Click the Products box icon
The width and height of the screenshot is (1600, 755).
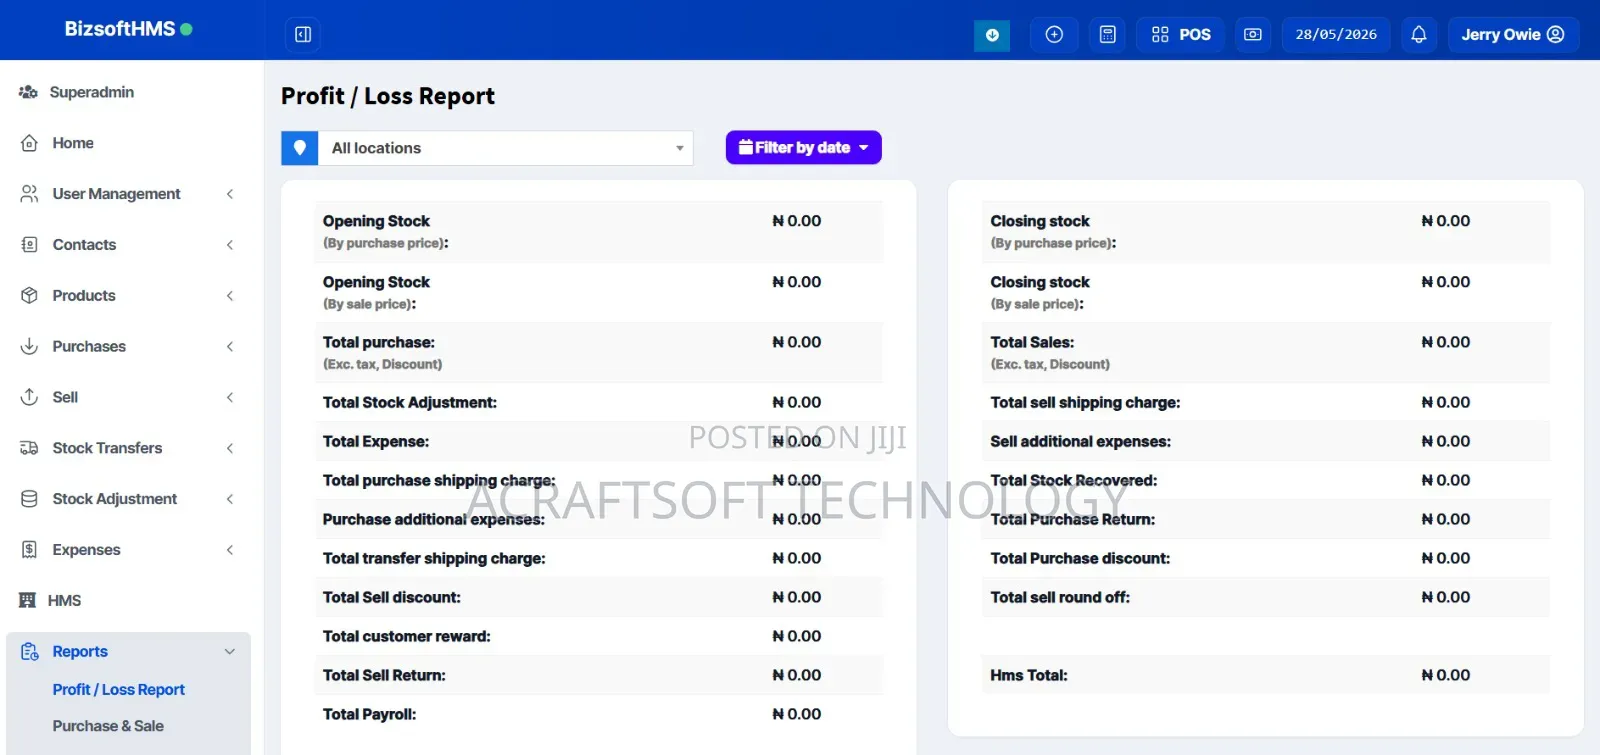(29, 296)
